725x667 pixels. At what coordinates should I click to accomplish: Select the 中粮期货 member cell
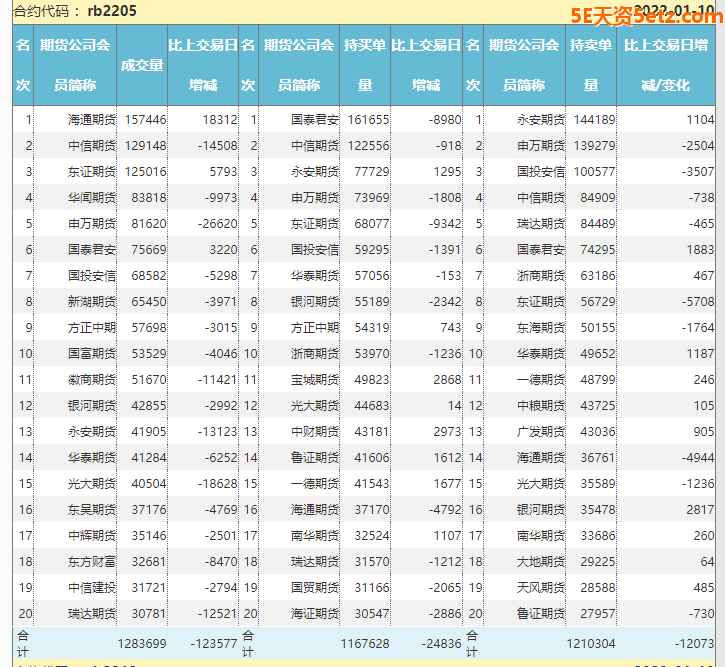(x=541, y=405)
